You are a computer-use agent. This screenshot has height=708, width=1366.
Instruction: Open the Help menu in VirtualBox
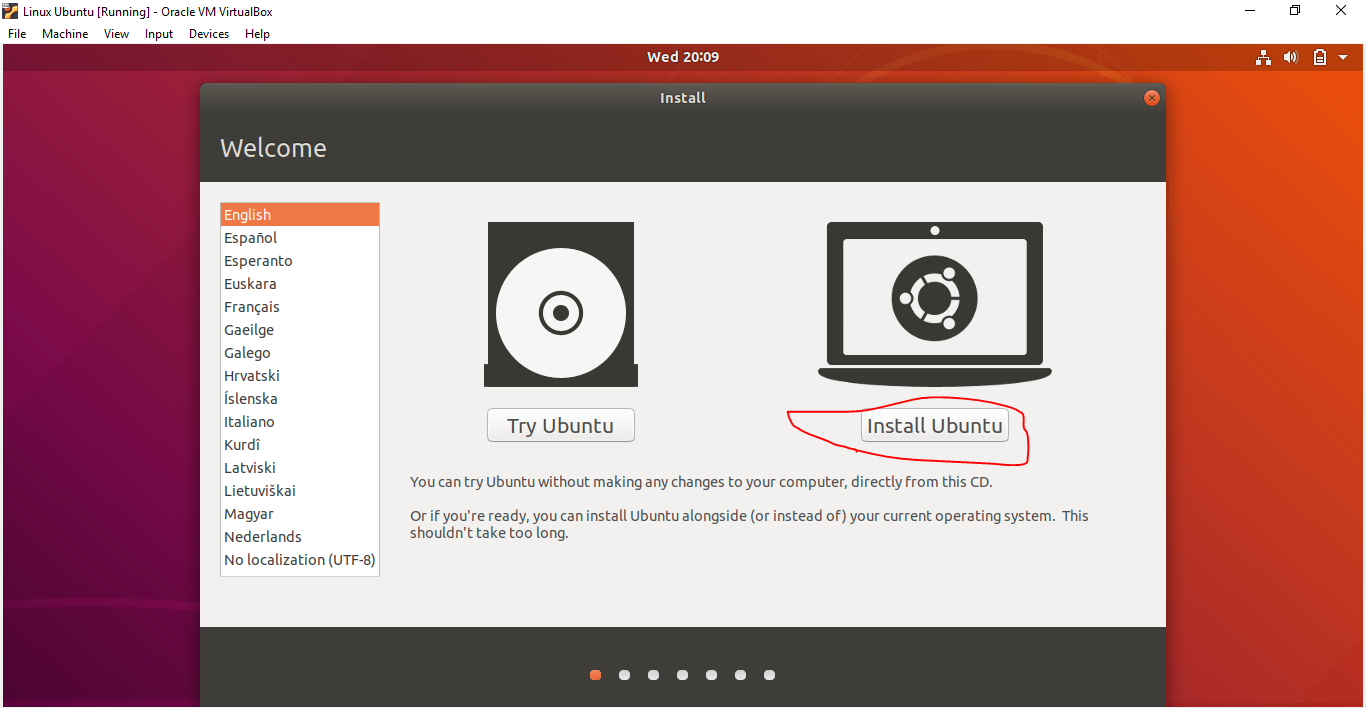(258, 34)
